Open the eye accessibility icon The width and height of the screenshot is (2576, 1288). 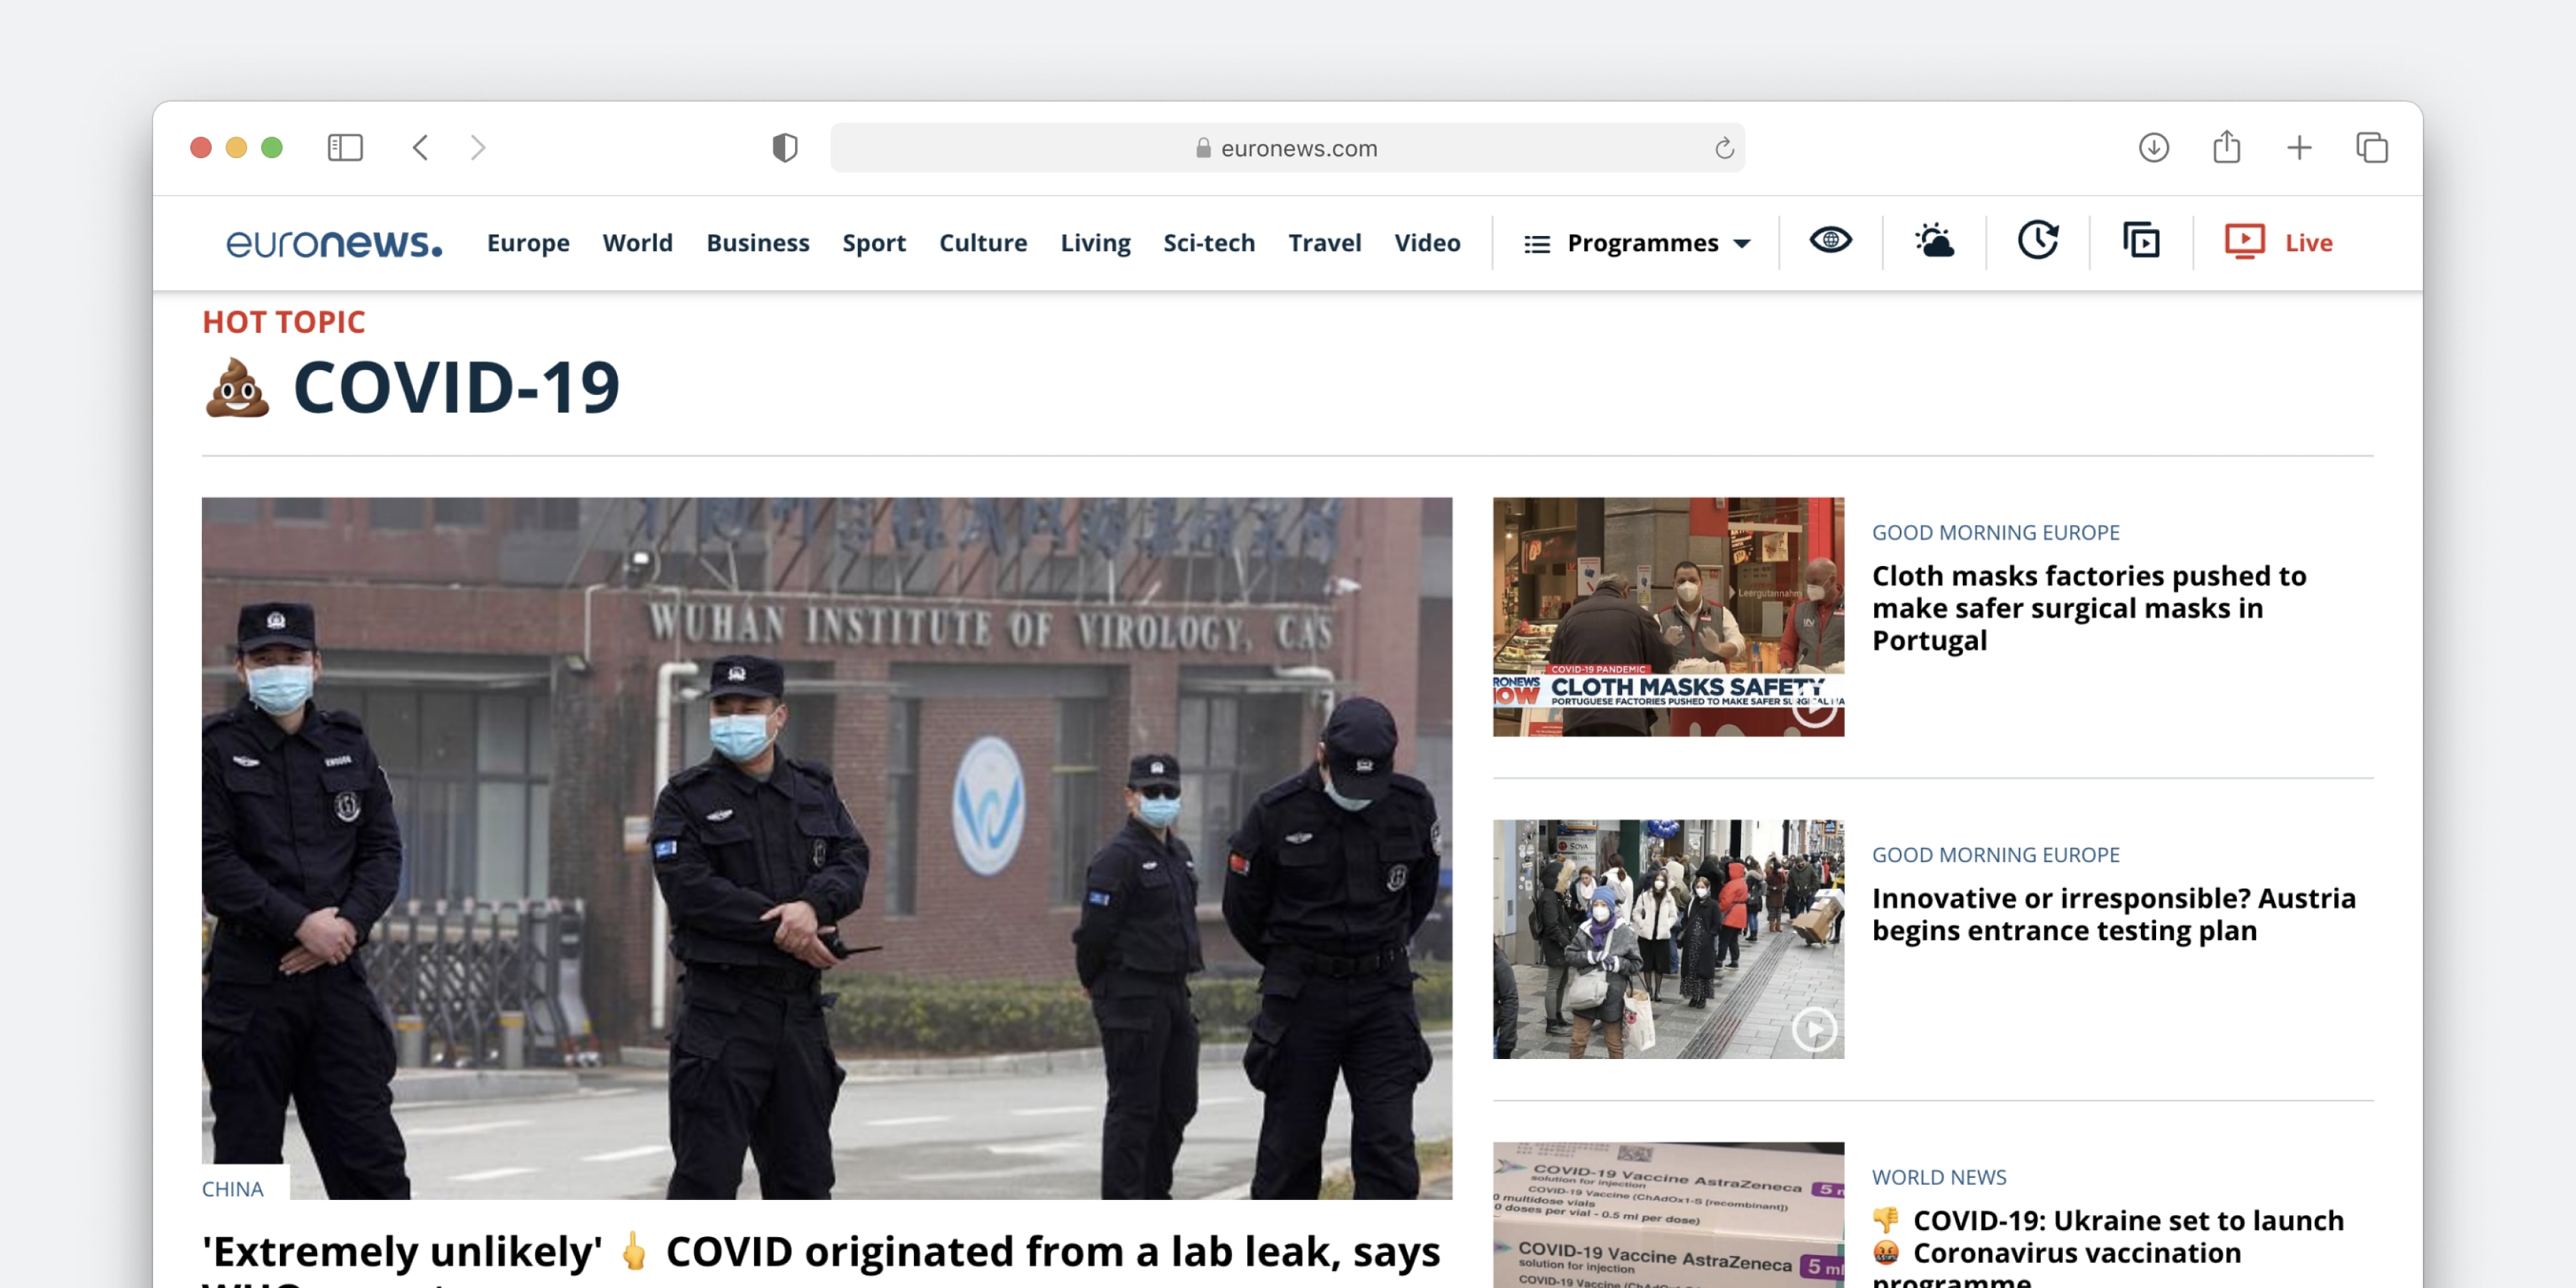coord(1830,241)
